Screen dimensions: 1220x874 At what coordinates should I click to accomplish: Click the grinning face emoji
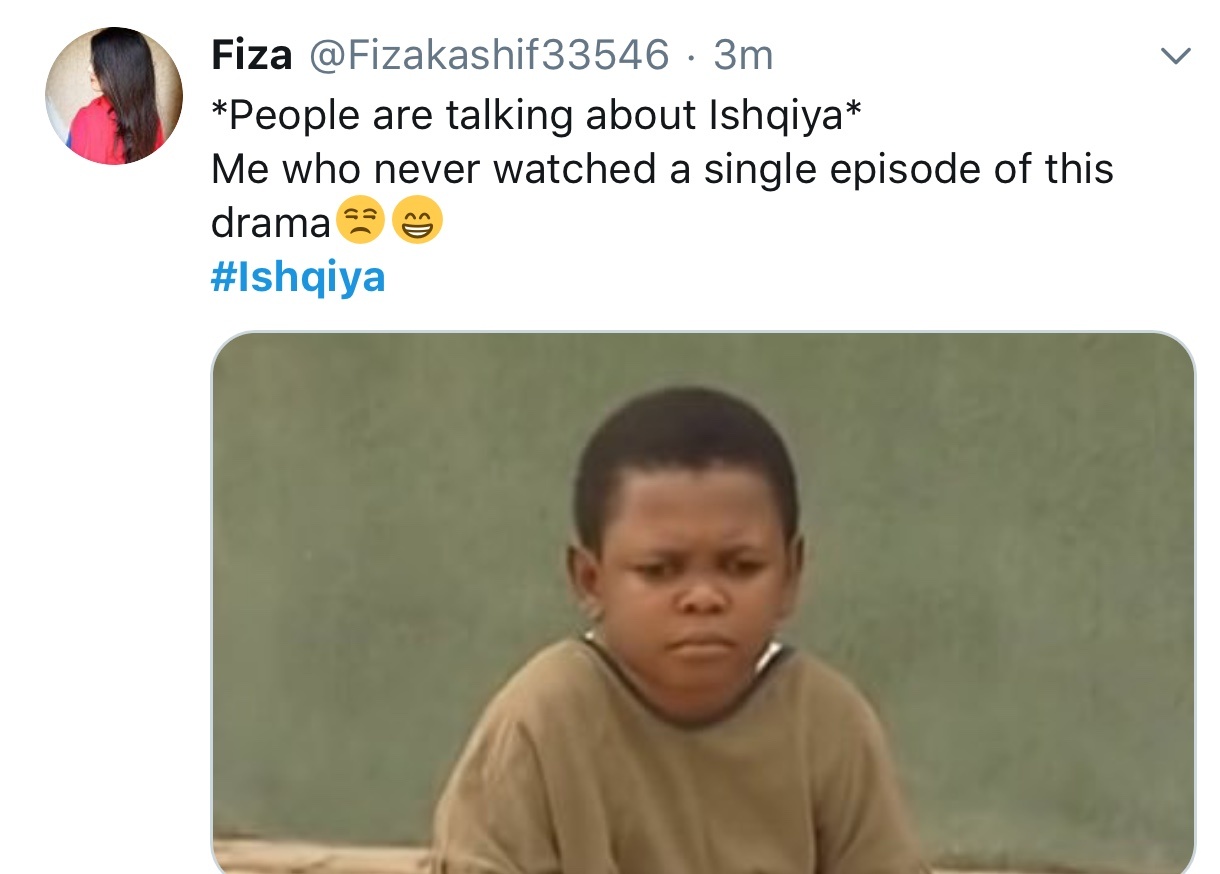[417, 222]
